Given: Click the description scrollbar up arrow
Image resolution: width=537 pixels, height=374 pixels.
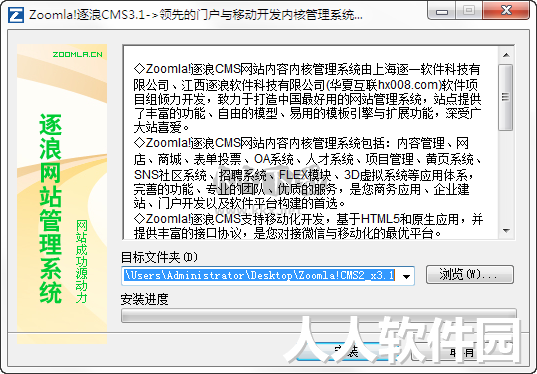Looking at the screenshot, I should (x=506, y=55).
